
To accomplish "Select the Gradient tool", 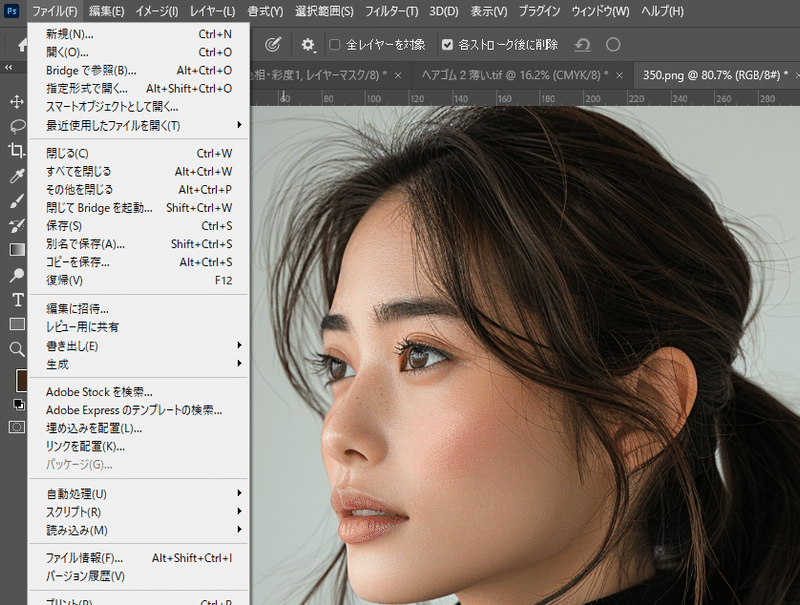I will (17, 249).
